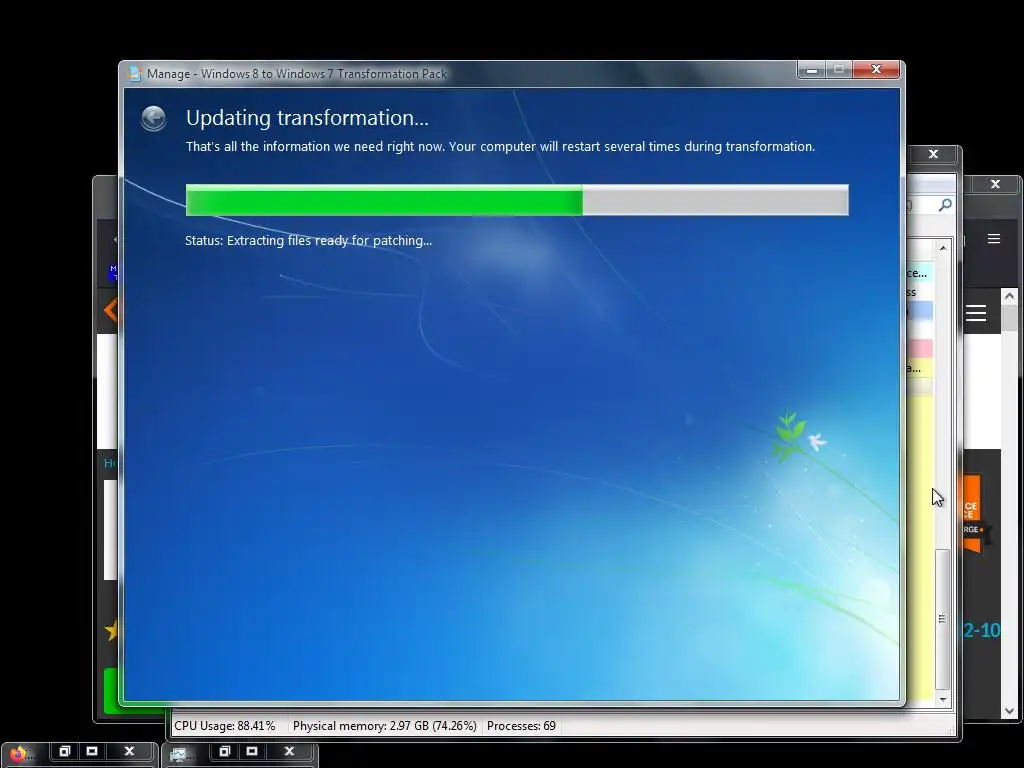Open the web page's large hamburger navigation menu
This screenshot has width=1024, height=768.
(x=976, y=313)
